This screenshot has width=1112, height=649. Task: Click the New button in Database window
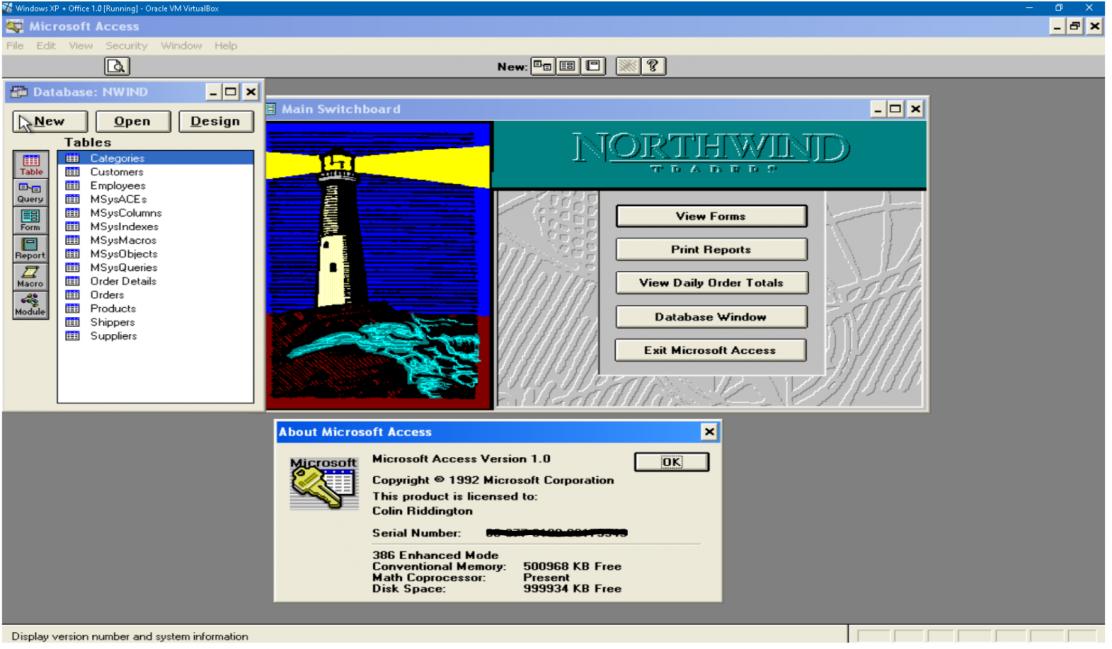tap(50, 121)
